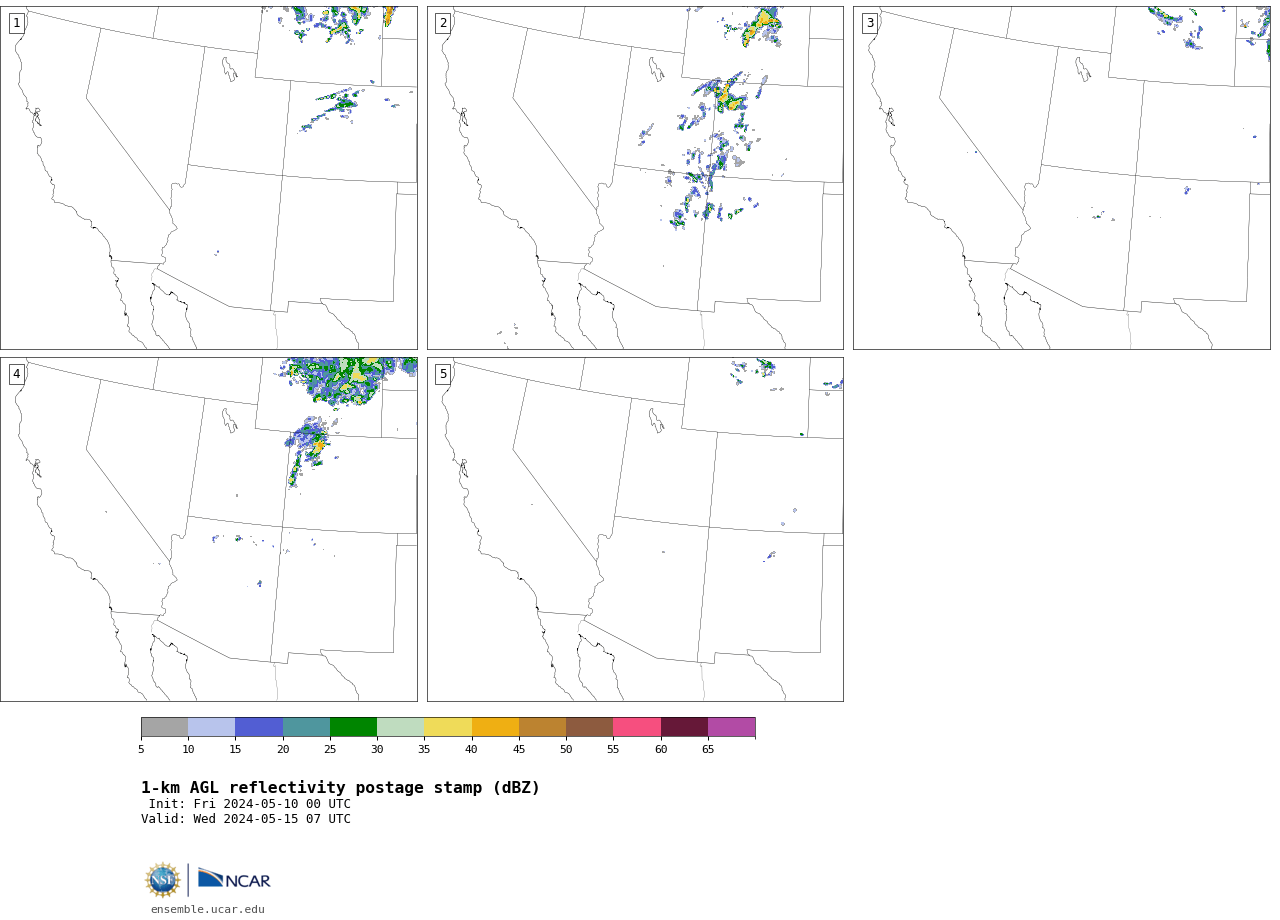Open ensemble member 4 reflectivity map
The width and height of the screenshot is (1280, 920).
tap(208, 529)
